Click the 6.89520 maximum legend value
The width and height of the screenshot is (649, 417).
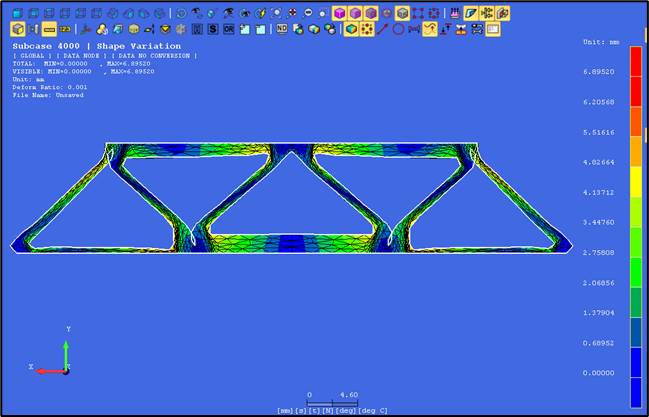pyautogui.click(x=599, y=72)
